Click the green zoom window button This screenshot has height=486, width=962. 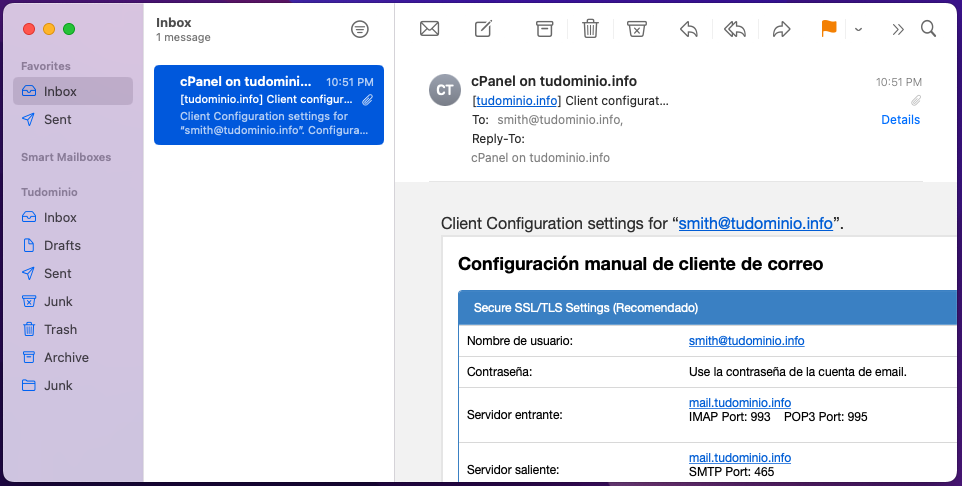(69, 29)
